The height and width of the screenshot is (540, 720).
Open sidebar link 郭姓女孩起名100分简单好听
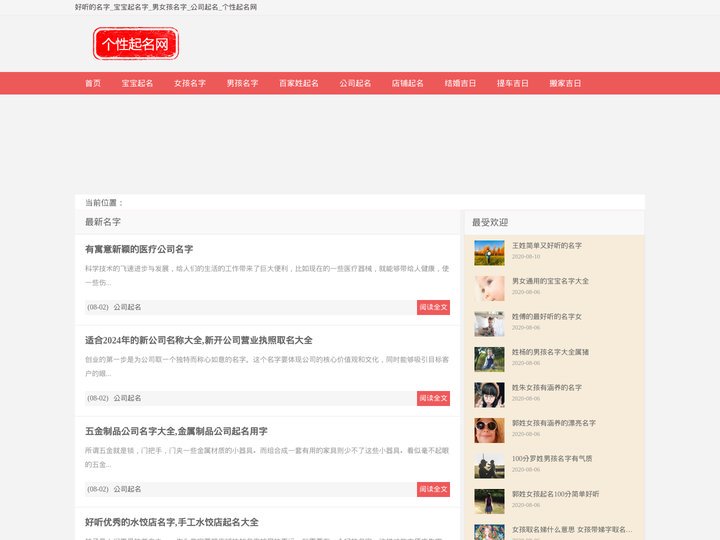pos(556,494)
